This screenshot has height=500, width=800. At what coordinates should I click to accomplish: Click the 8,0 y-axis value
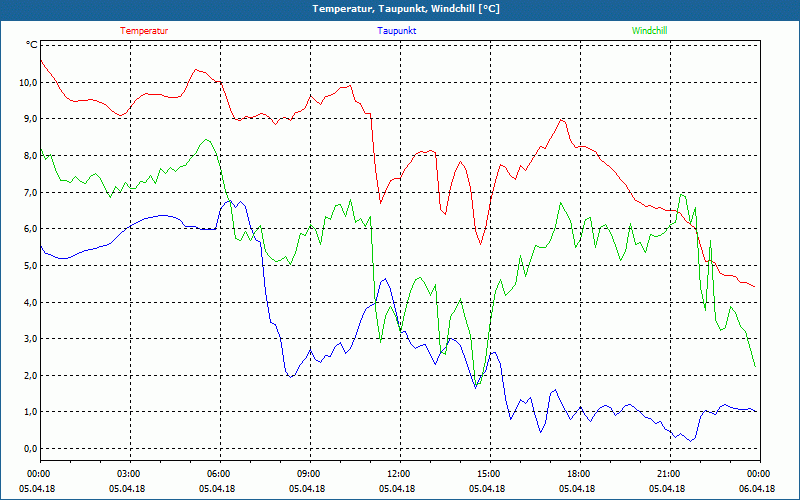[30, 156]
